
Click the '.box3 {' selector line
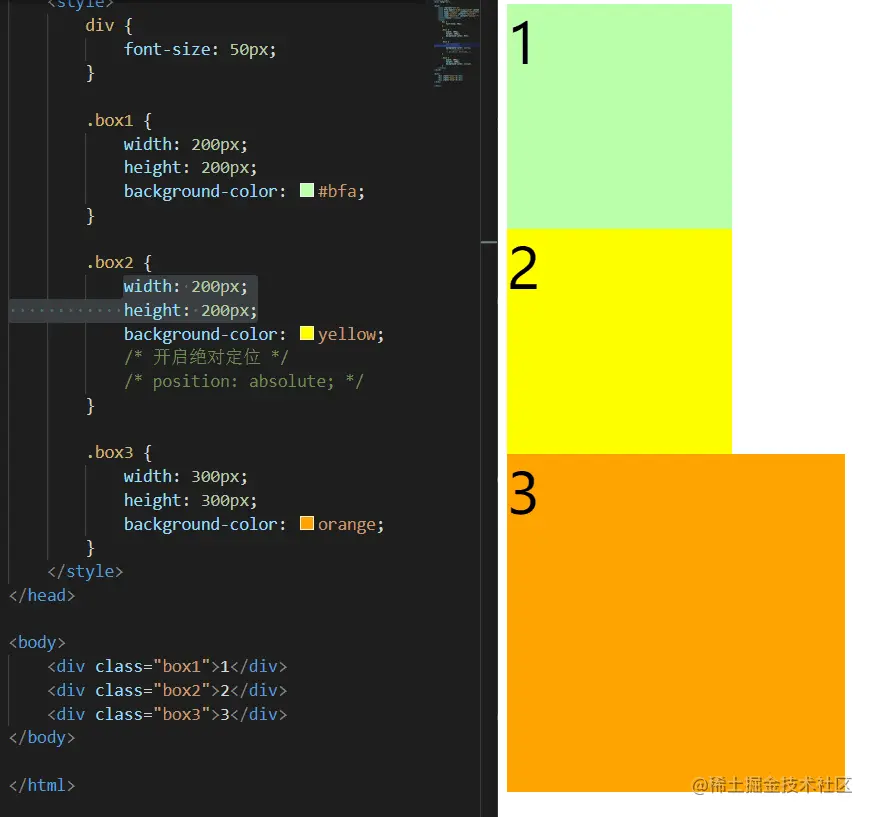pos(119,452)
